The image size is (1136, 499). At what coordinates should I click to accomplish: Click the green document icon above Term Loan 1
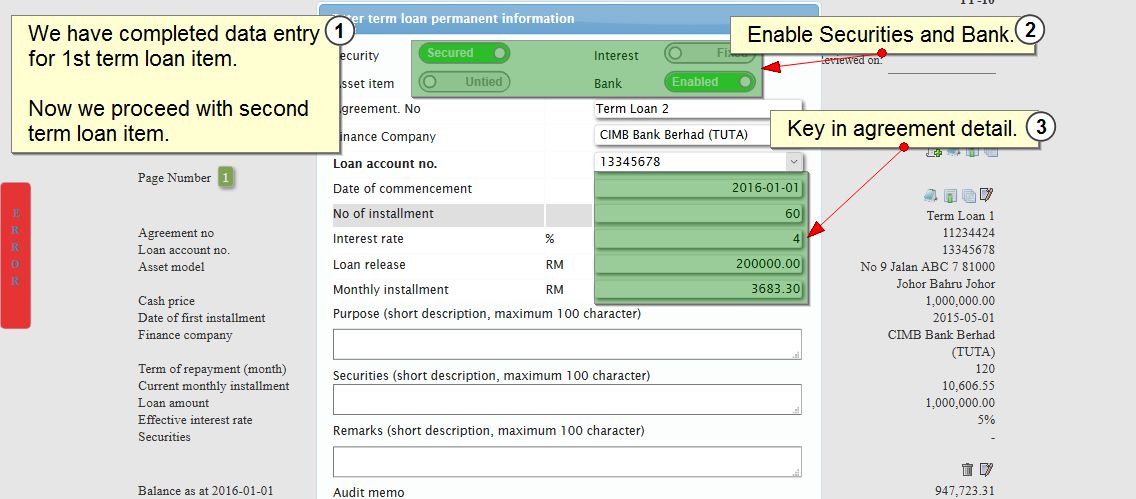coord(950,195)
